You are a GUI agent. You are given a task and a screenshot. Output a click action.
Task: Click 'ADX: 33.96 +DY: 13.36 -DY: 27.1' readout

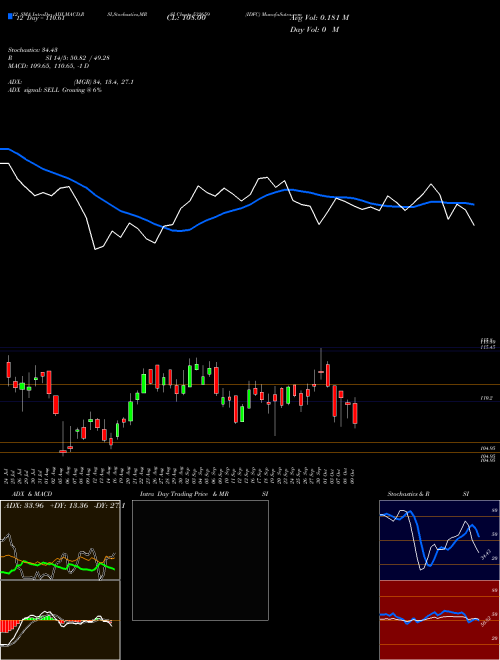[64, 506]
